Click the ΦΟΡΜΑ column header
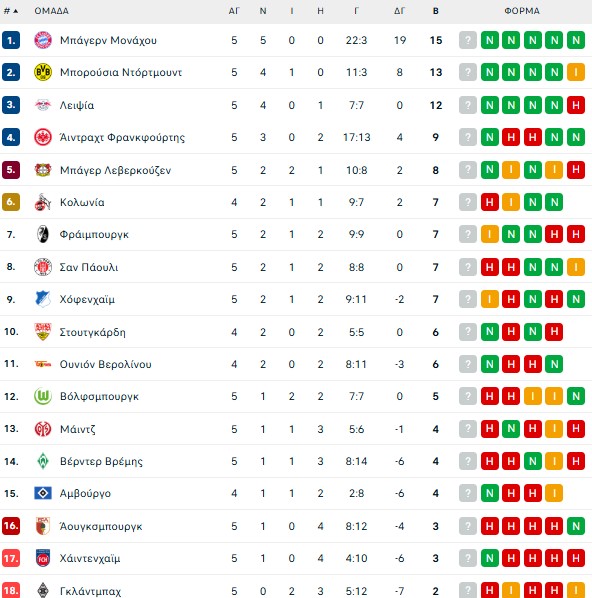 click(x=522, y=11)
